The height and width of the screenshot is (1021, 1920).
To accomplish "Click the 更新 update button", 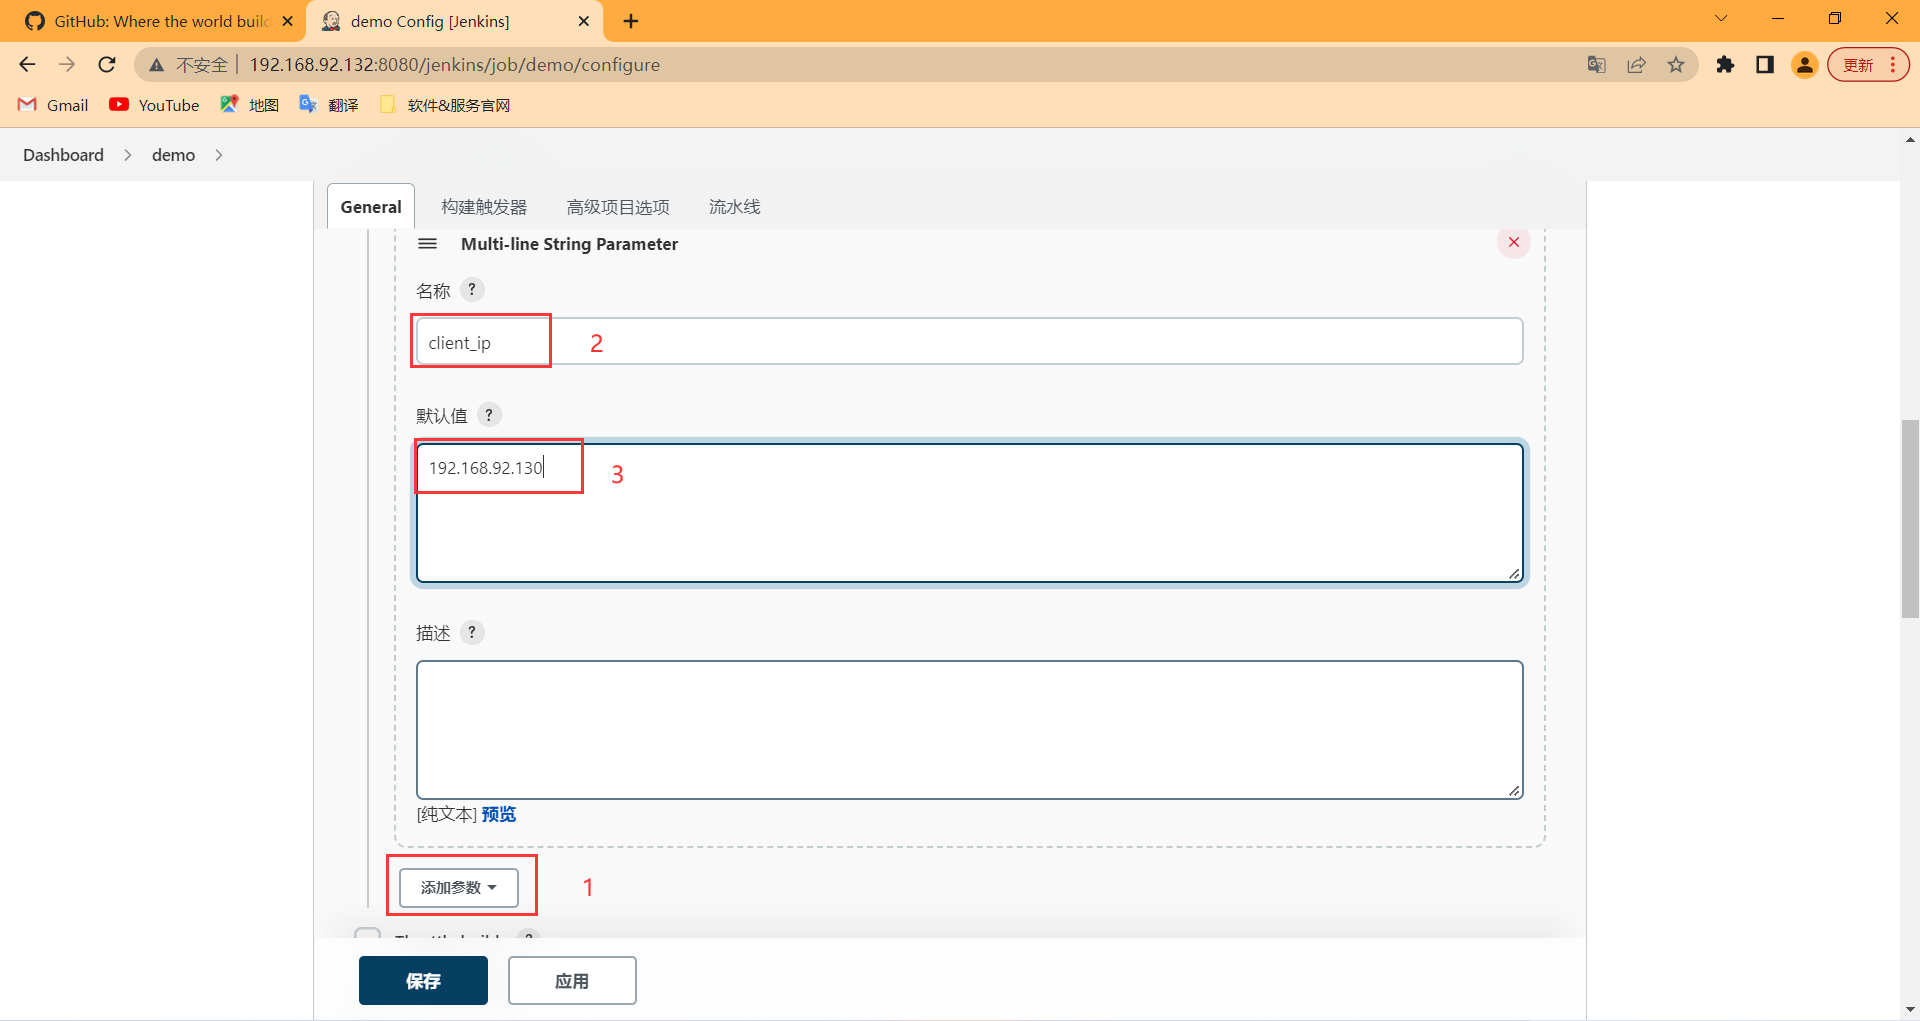I will (x=1858, y=65).
